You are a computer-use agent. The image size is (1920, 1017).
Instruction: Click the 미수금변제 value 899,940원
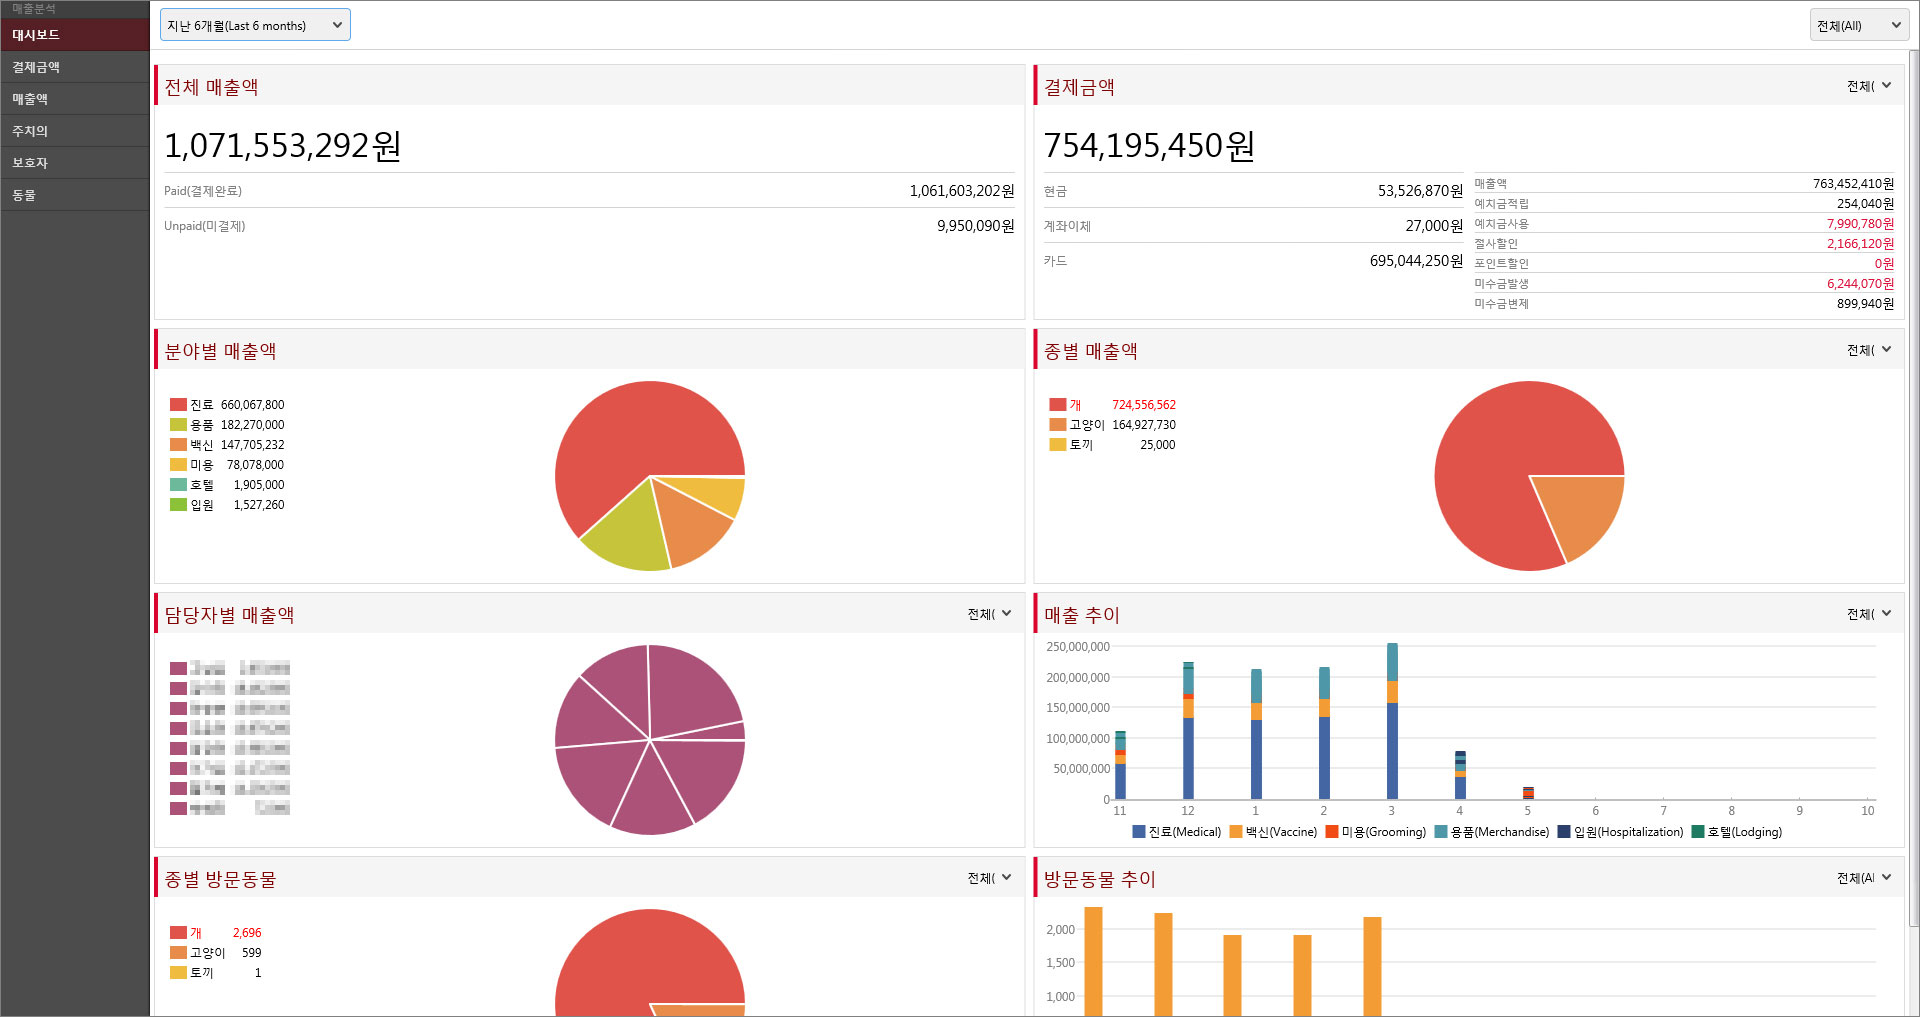point(1865,304)
